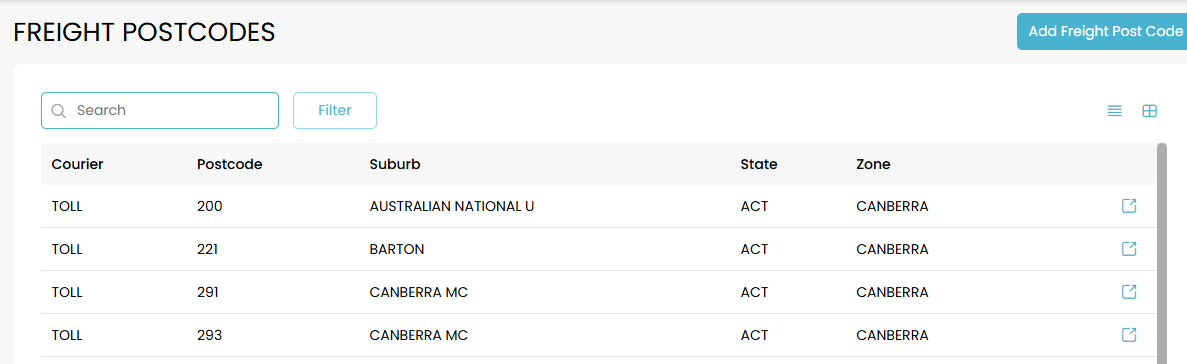The height and width of the screenshot is (364, 1187).
Task: Open the Filter button
Action: [335, 110]
